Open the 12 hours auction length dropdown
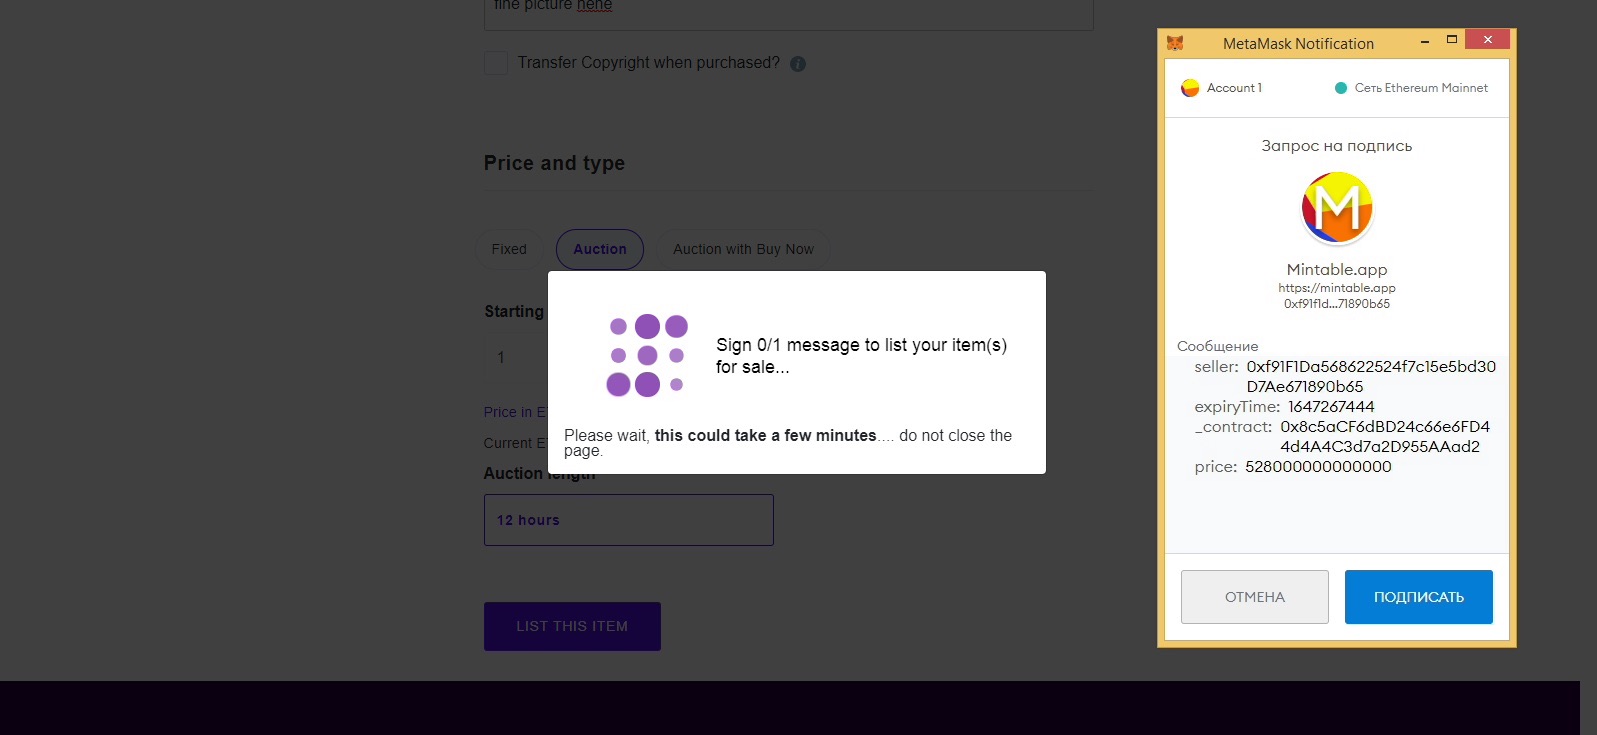The height and width of the screenshot is (735, 1597). 628,520
